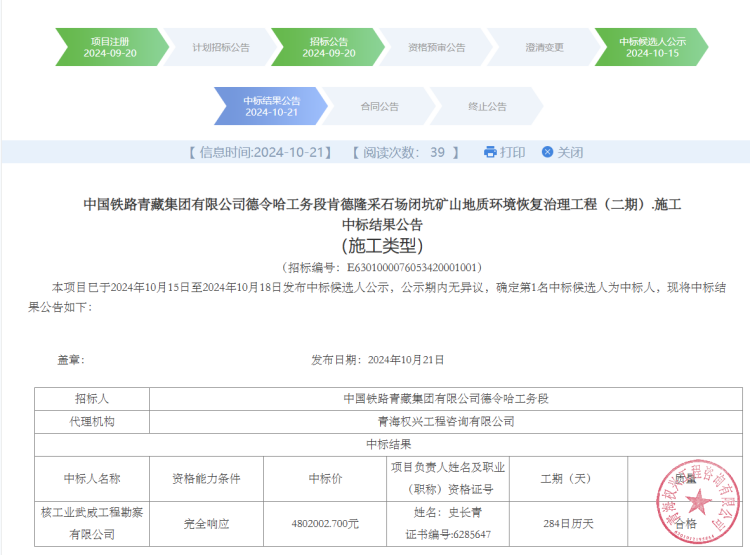
Task: Click the 284日历天 duration cell
Action: 568,523
